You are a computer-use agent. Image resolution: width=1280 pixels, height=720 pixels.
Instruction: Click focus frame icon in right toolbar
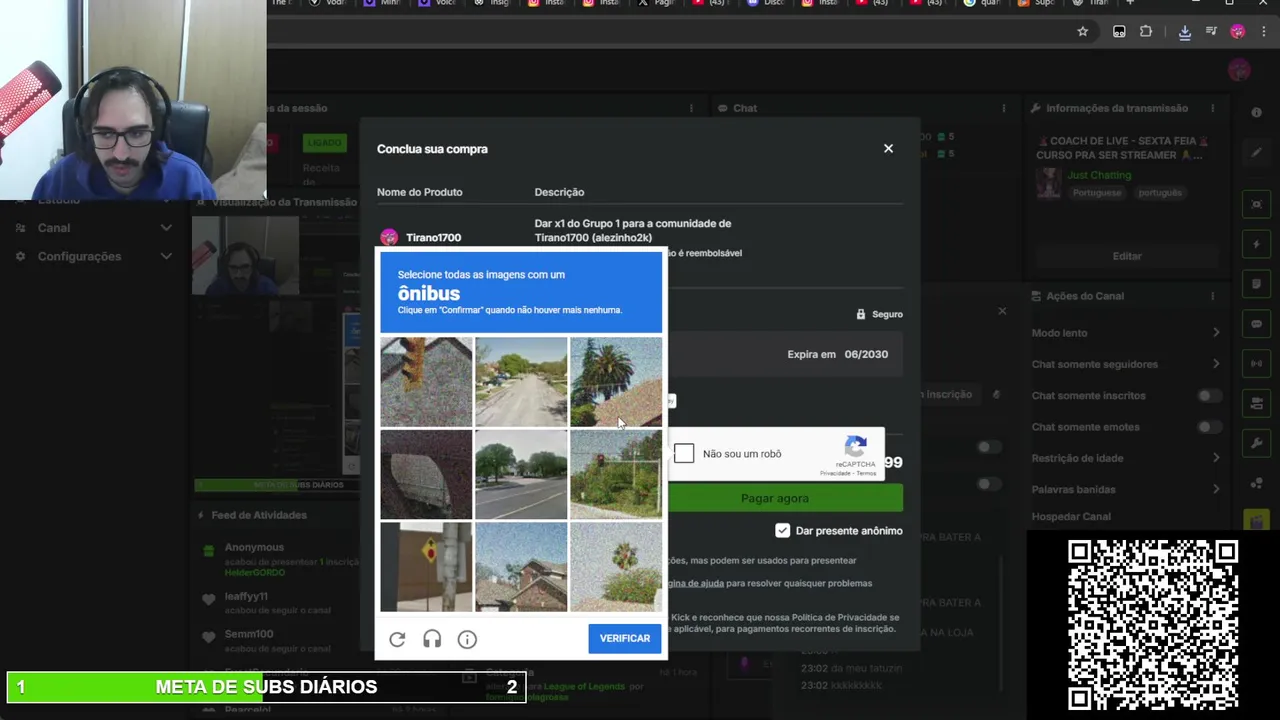(1257, 204)
